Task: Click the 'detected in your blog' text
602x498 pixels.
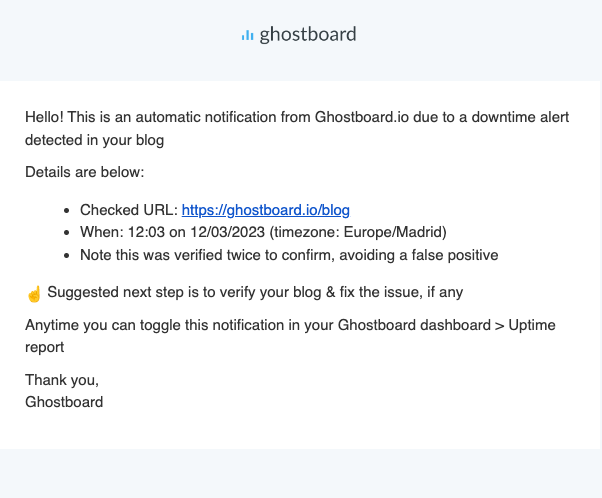Action: pyautogui.click(x=94, y=140)
